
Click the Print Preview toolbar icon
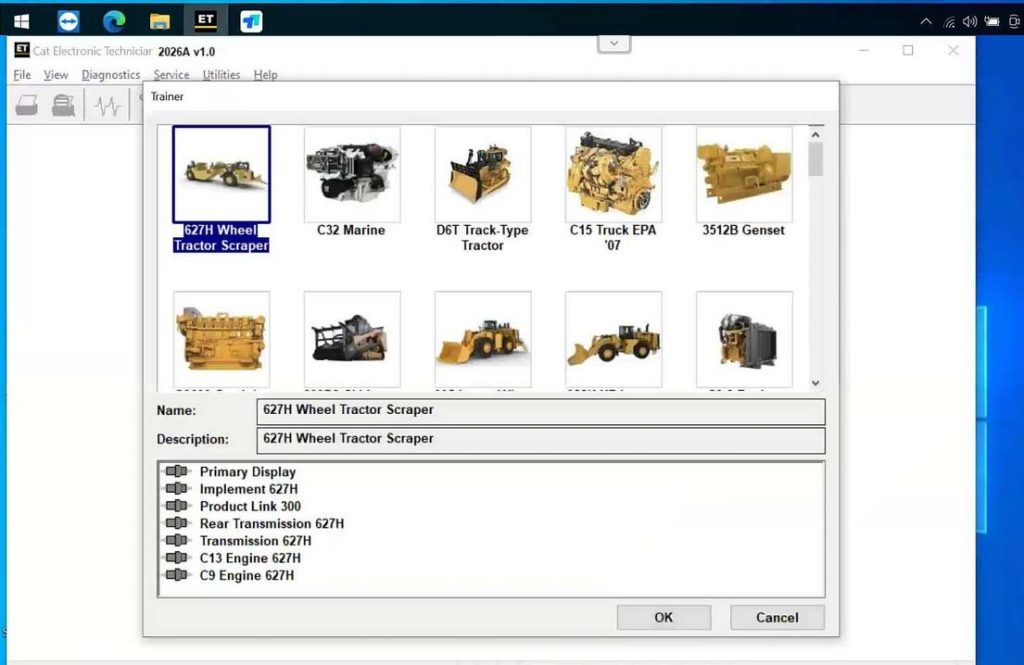tap(63, 105)
